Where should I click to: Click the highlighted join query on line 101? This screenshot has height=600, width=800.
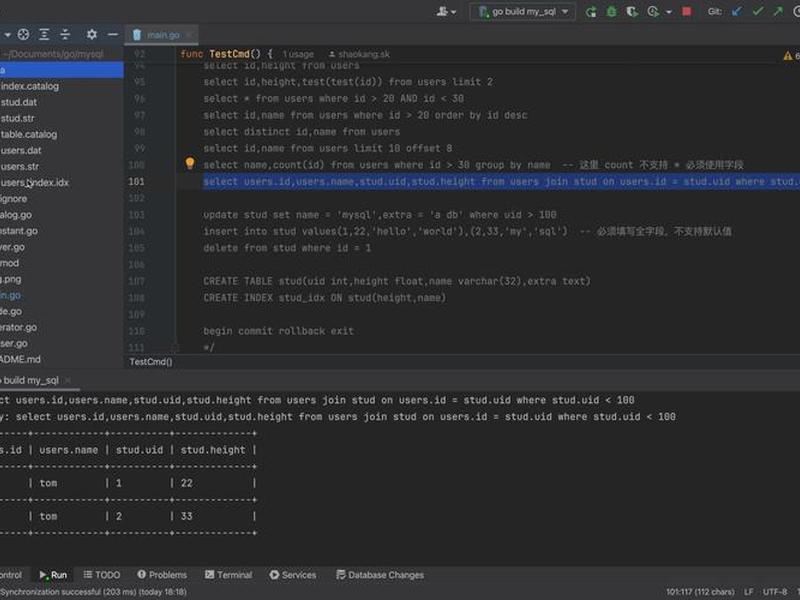(501, 182)
